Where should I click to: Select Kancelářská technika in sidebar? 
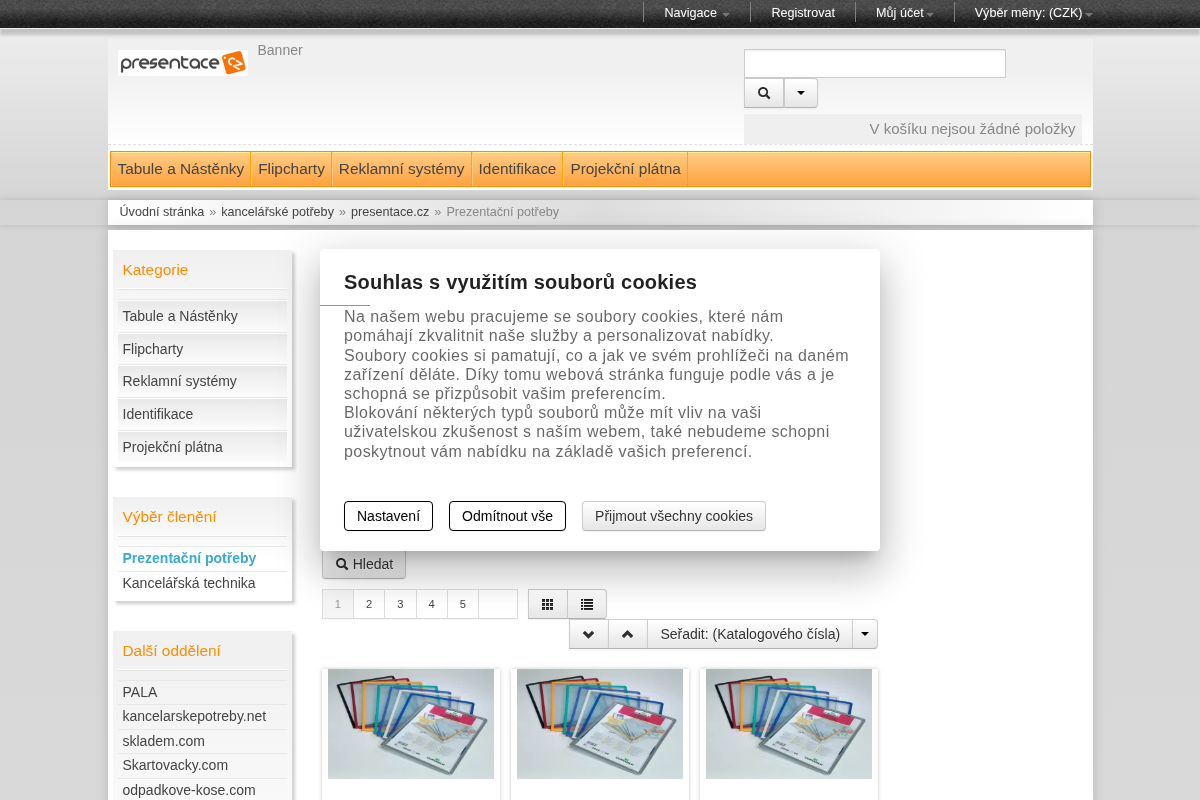click(x=189, y=583)
